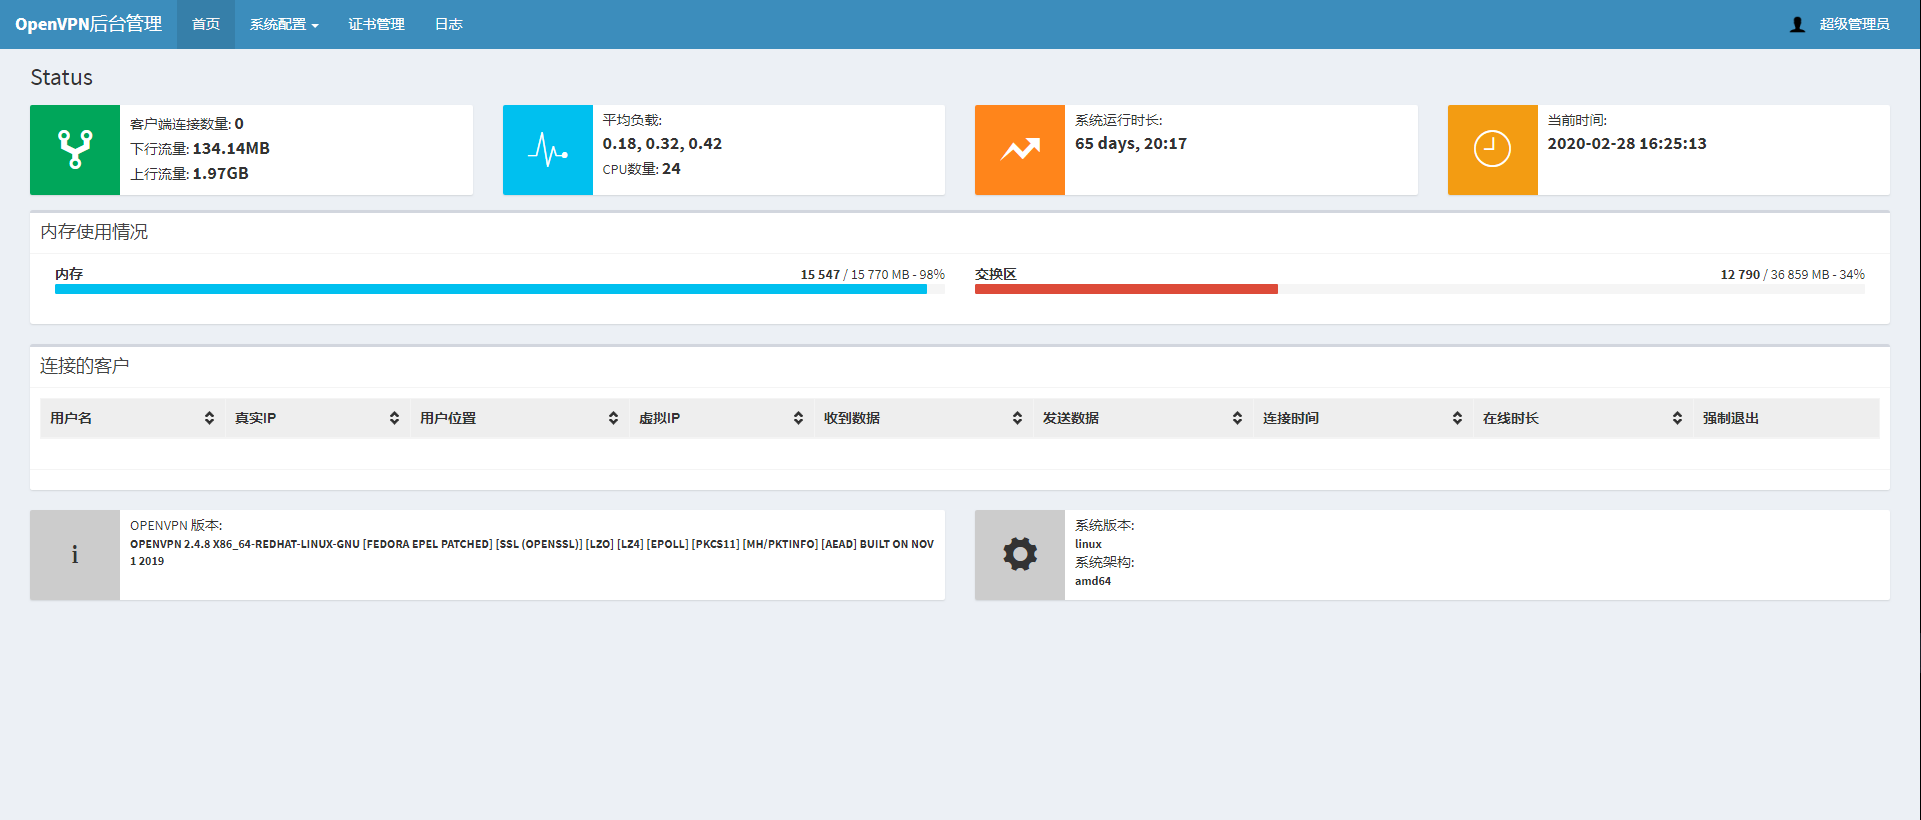Click the OpenVPN version info icon

(75, 555)
